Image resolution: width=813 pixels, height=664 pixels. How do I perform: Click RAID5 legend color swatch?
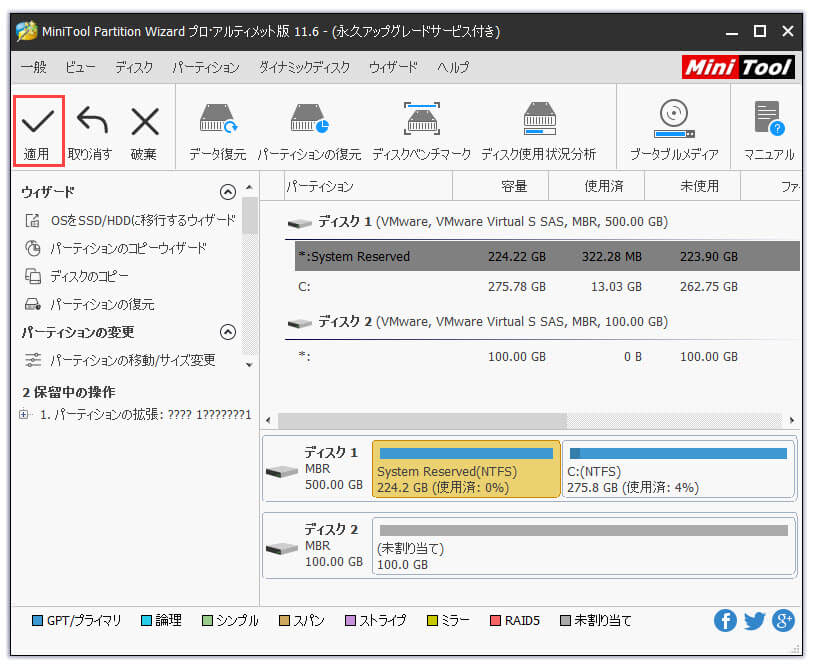click(x=495, y=620)
